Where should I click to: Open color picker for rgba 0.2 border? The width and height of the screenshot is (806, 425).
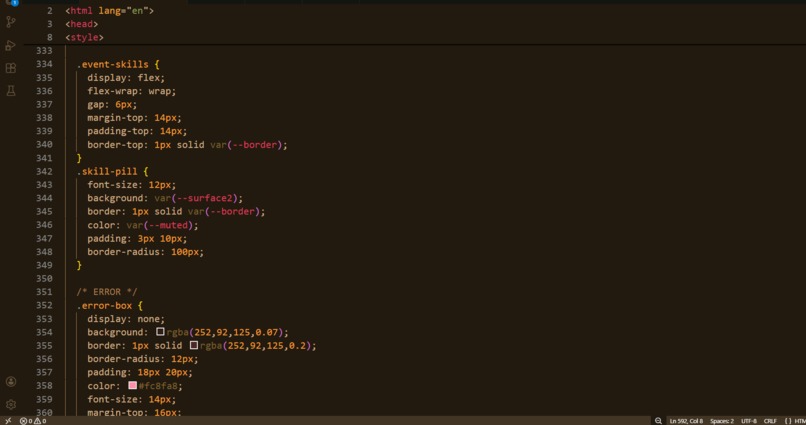194,345
